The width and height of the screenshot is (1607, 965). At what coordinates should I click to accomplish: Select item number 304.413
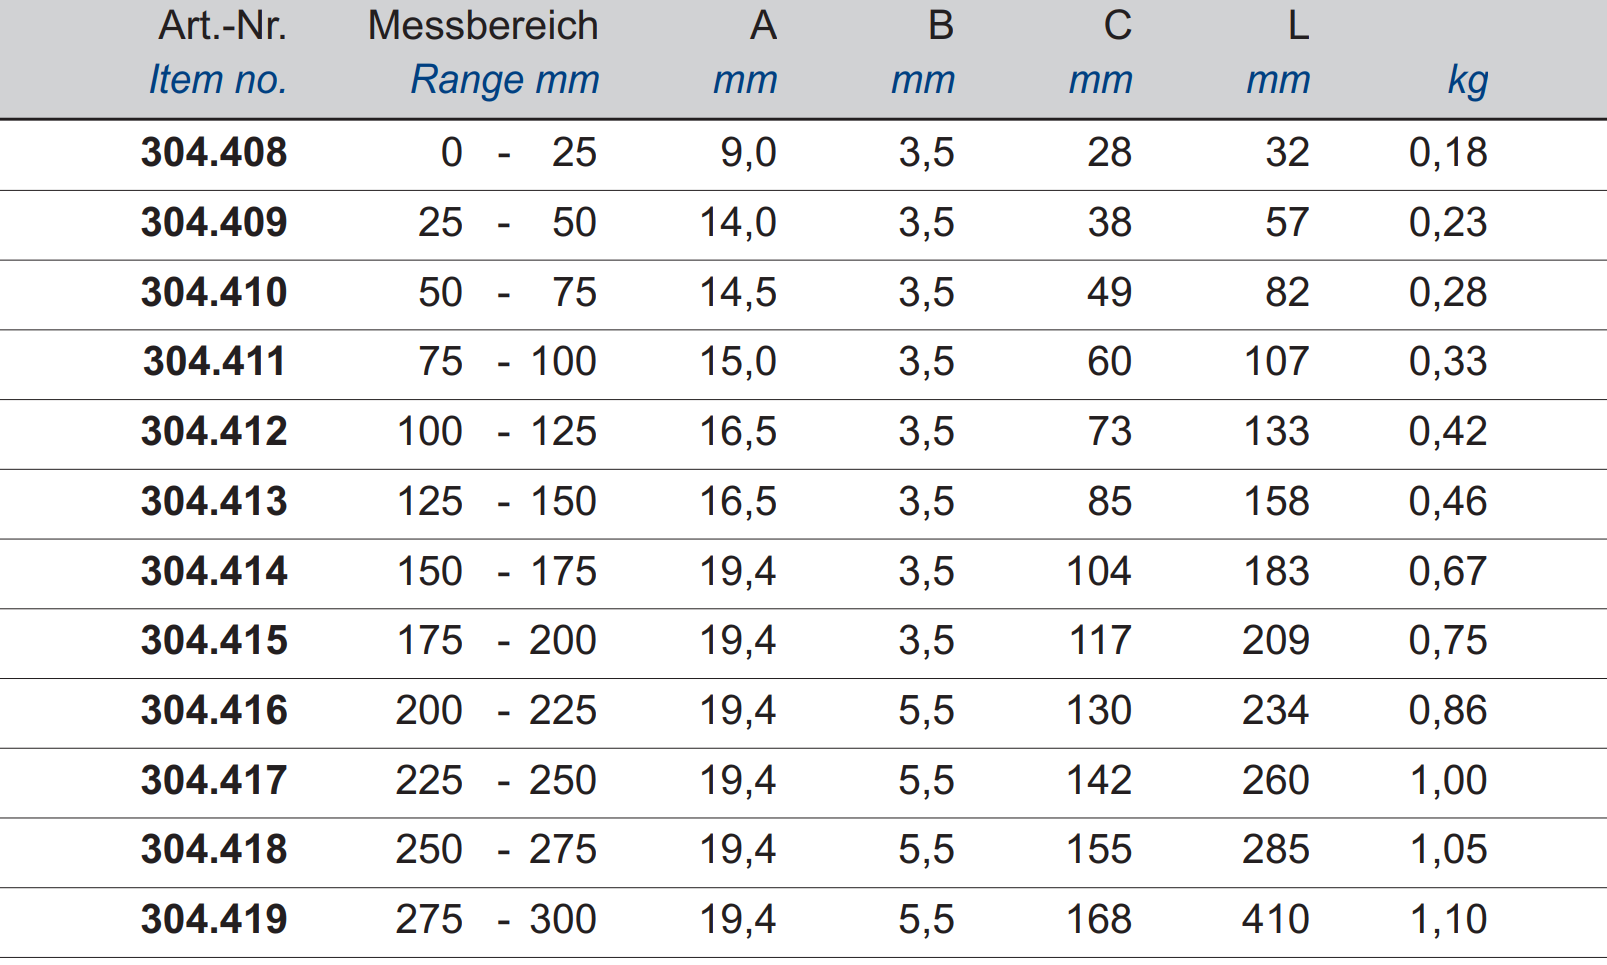tap(214, 502)
